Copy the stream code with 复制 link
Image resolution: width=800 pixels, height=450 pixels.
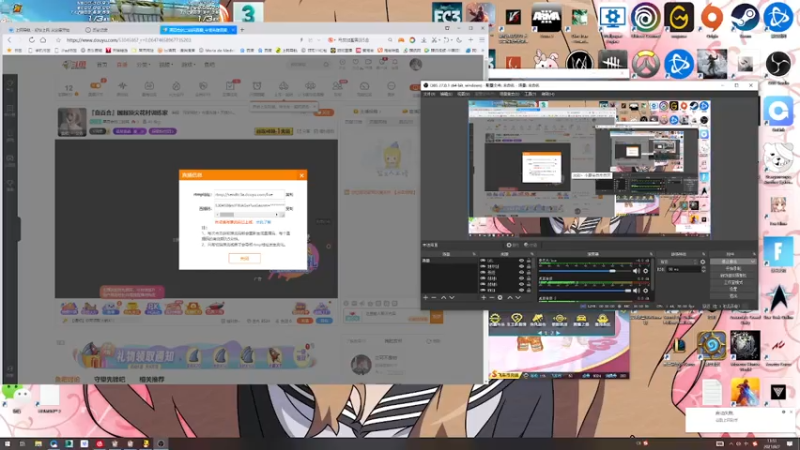click(x=289, y=209)
